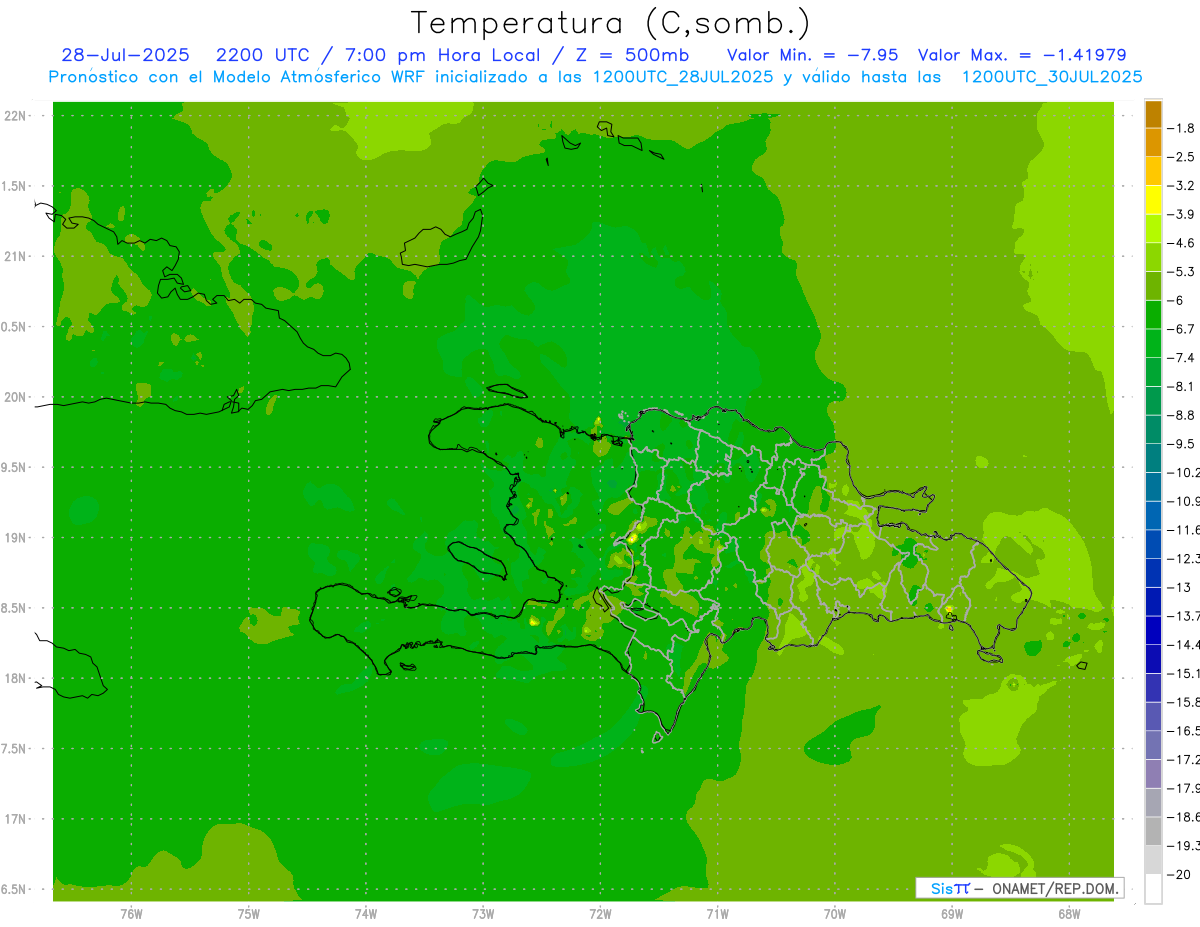Click the "17N" latitude label
This screenshot has height=927, width=1200.
16,819
